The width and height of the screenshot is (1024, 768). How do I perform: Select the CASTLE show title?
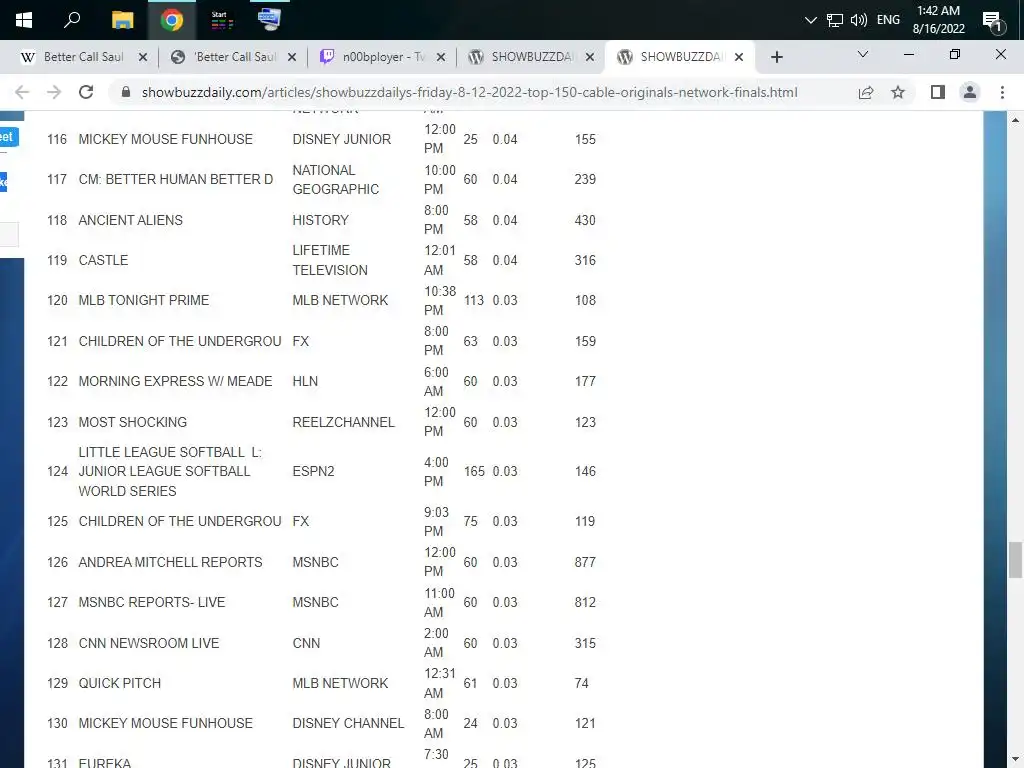pyautogui.click(x=103, y=260)
